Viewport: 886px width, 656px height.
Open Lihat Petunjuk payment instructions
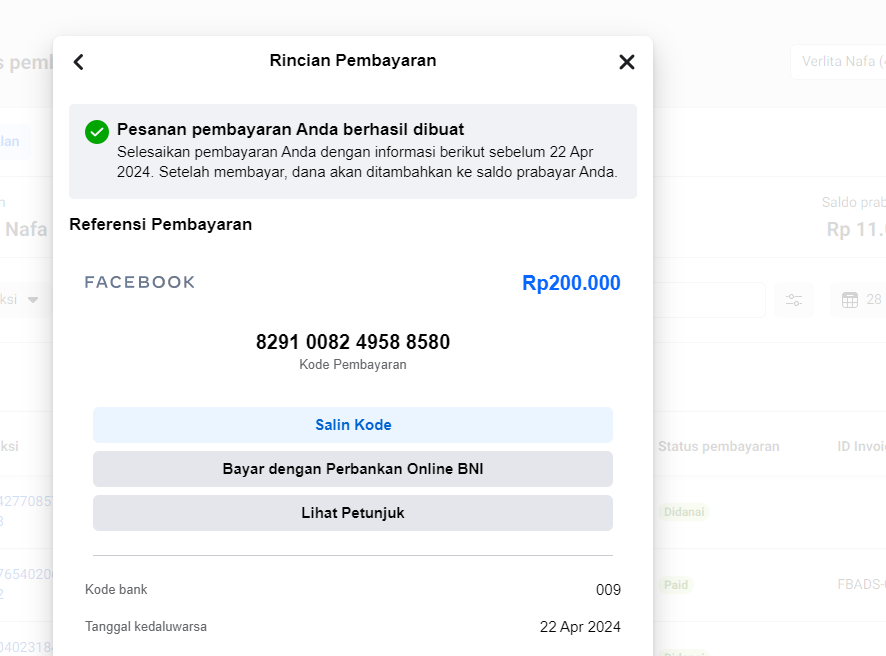[x=353, y=513]
